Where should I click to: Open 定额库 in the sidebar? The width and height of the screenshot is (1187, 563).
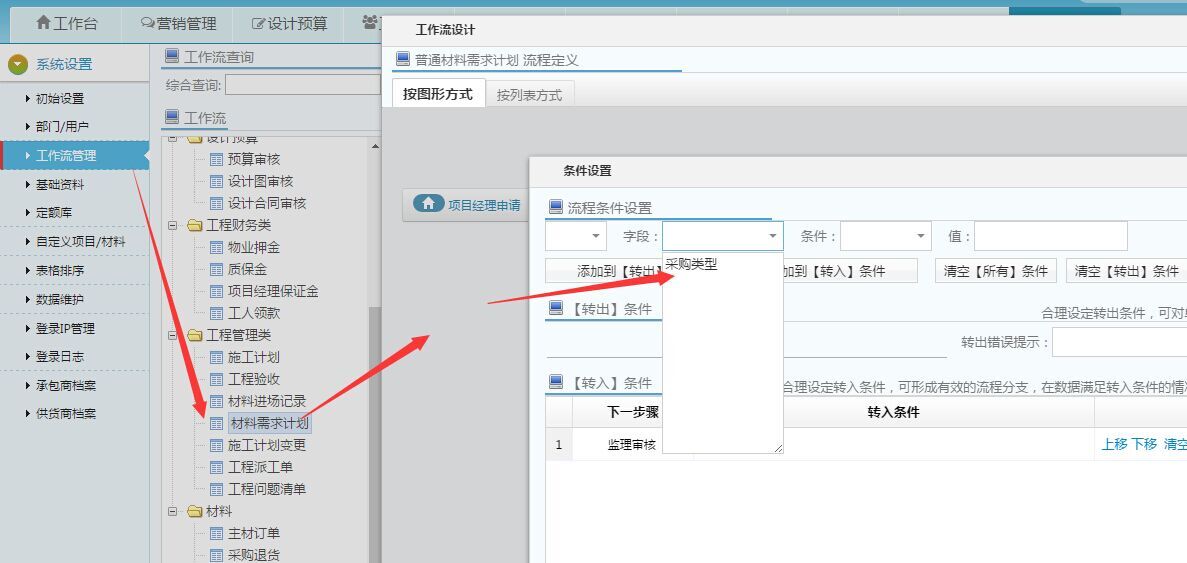click(54, 213)
